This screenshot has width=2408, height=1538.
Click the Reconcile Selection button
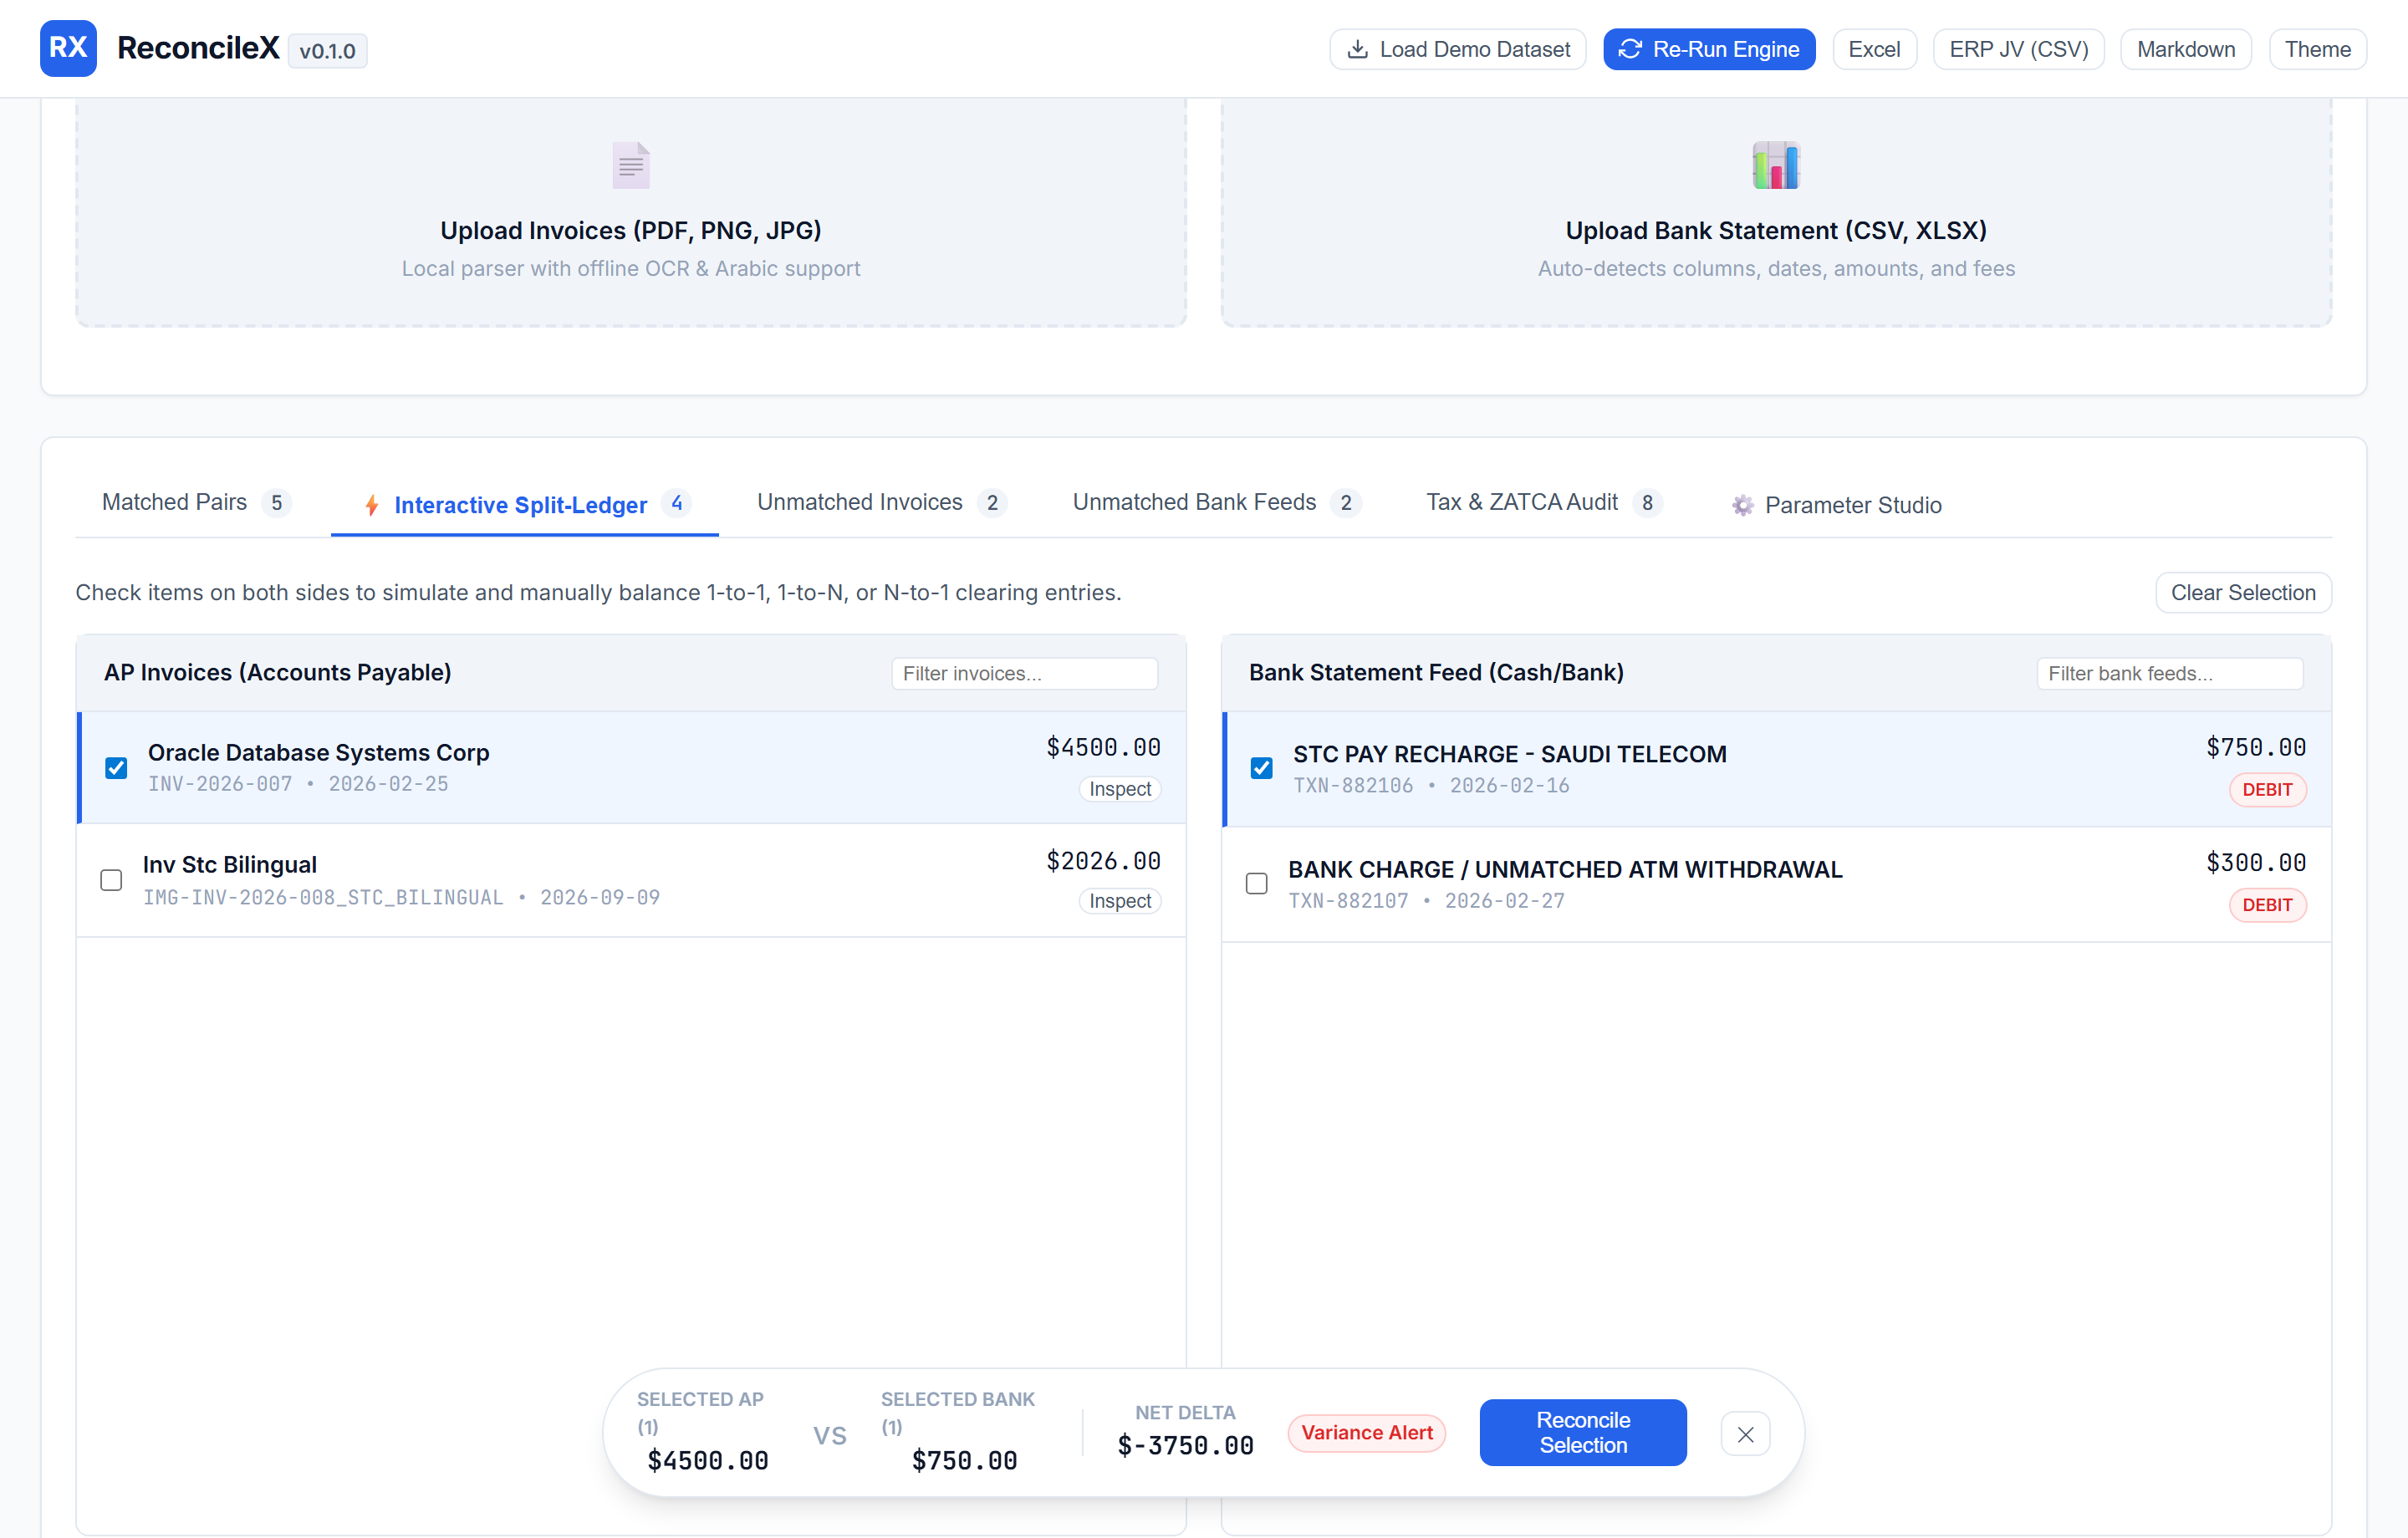(1583, 1432)
